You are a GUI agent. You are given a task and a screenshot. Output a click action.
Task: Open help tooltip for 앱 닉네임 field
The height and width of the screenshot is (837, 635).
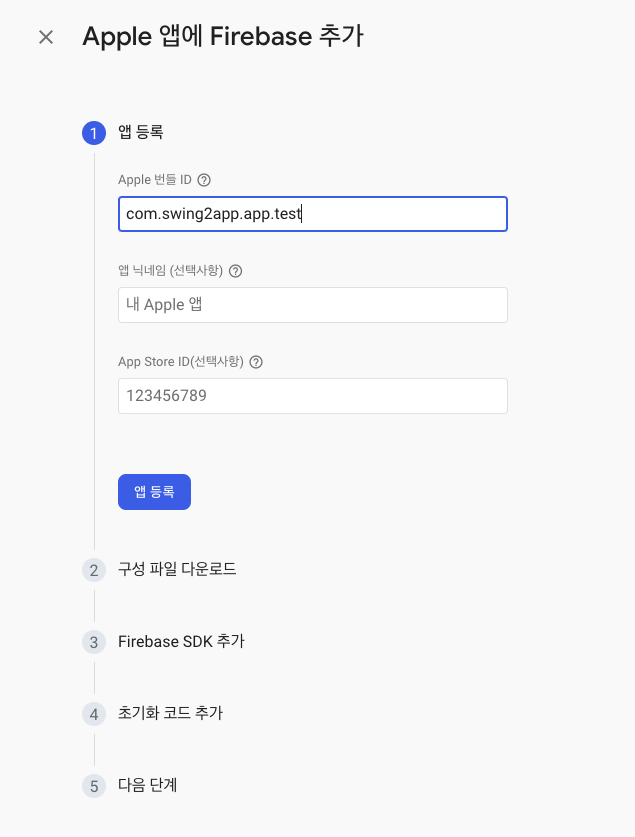tap(236, 271)
